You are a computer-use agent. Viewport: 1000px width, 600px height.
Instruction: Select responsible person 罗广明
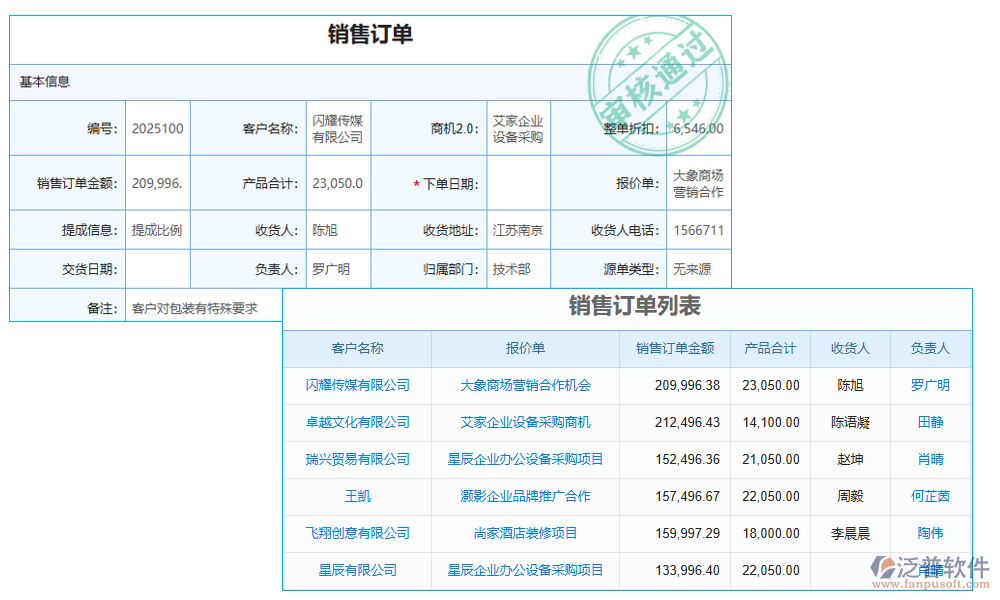point(930,385)
